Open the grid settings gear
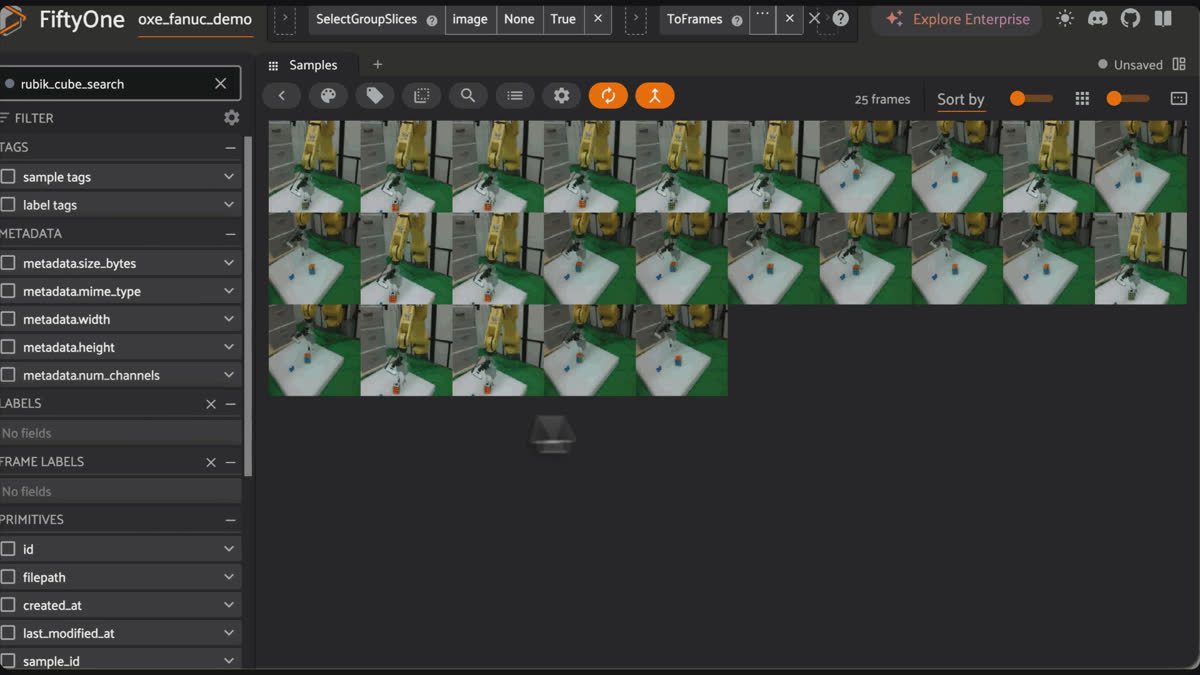Screen dimensions: 1200x675 [x=562, y=96]
